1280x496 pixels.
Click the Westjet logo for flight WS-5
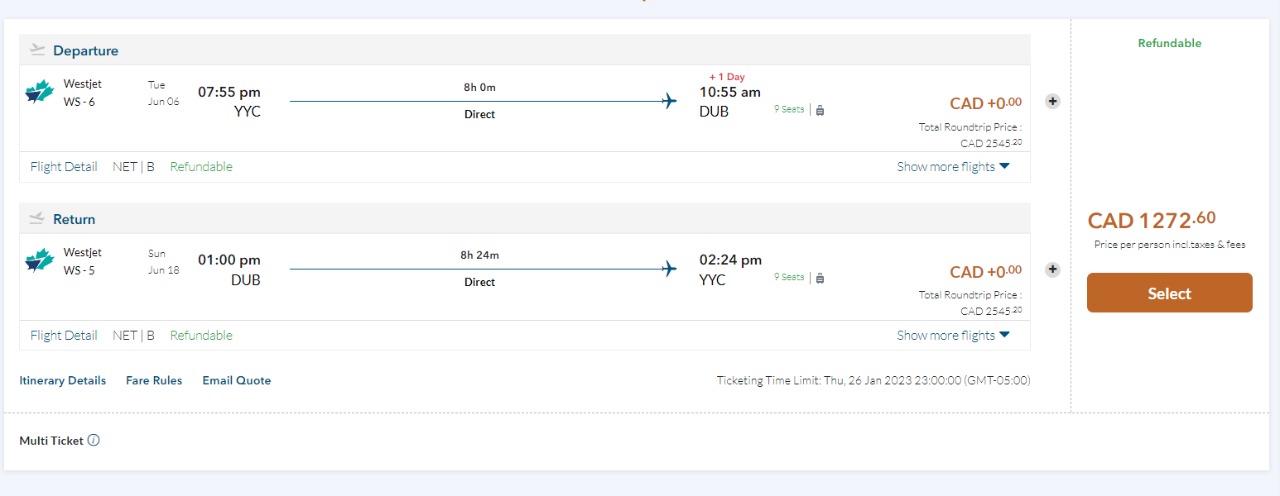39,261
